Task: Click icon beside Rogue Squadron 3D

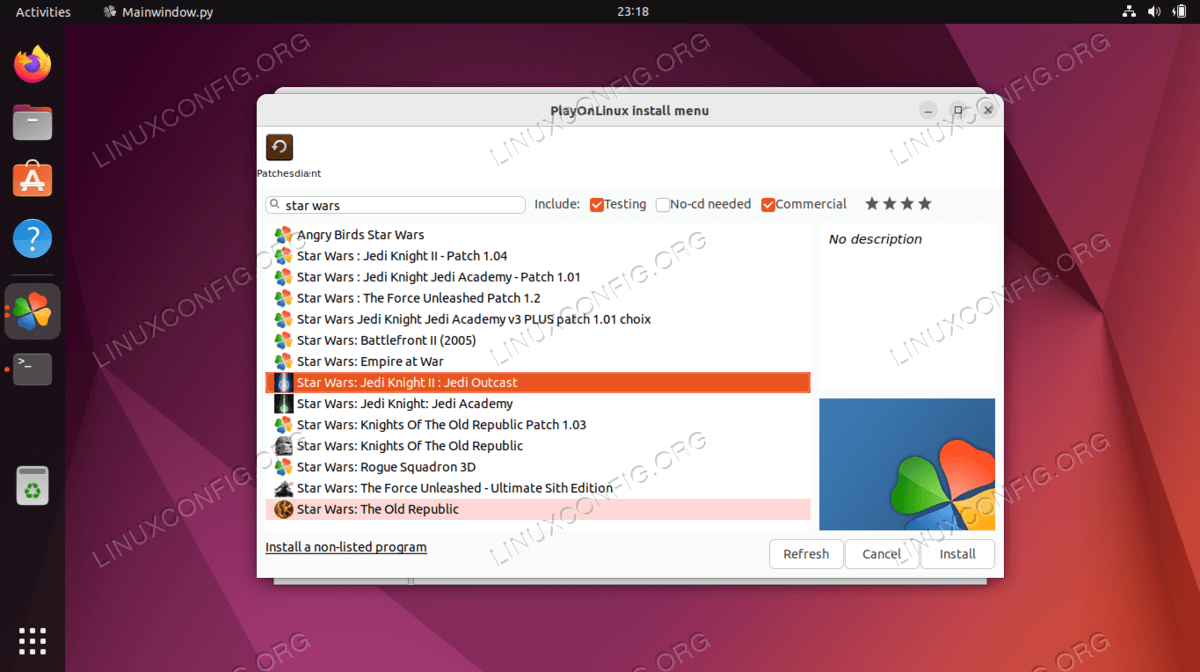Action: click(x=283, y=467)
